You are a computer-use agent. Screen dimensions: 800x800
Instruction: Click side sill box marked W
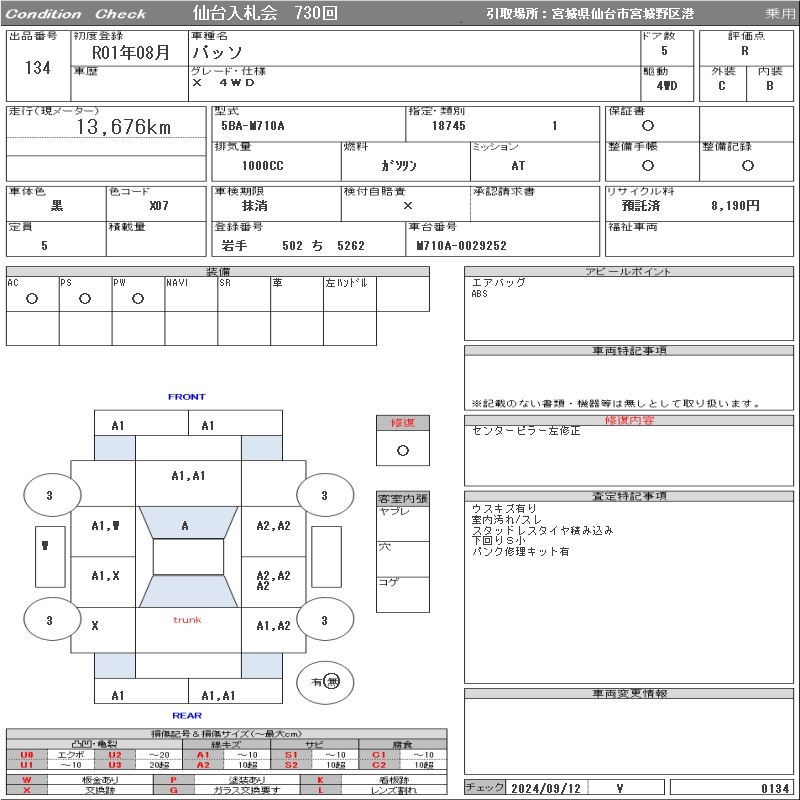click(x=50, y=557)
